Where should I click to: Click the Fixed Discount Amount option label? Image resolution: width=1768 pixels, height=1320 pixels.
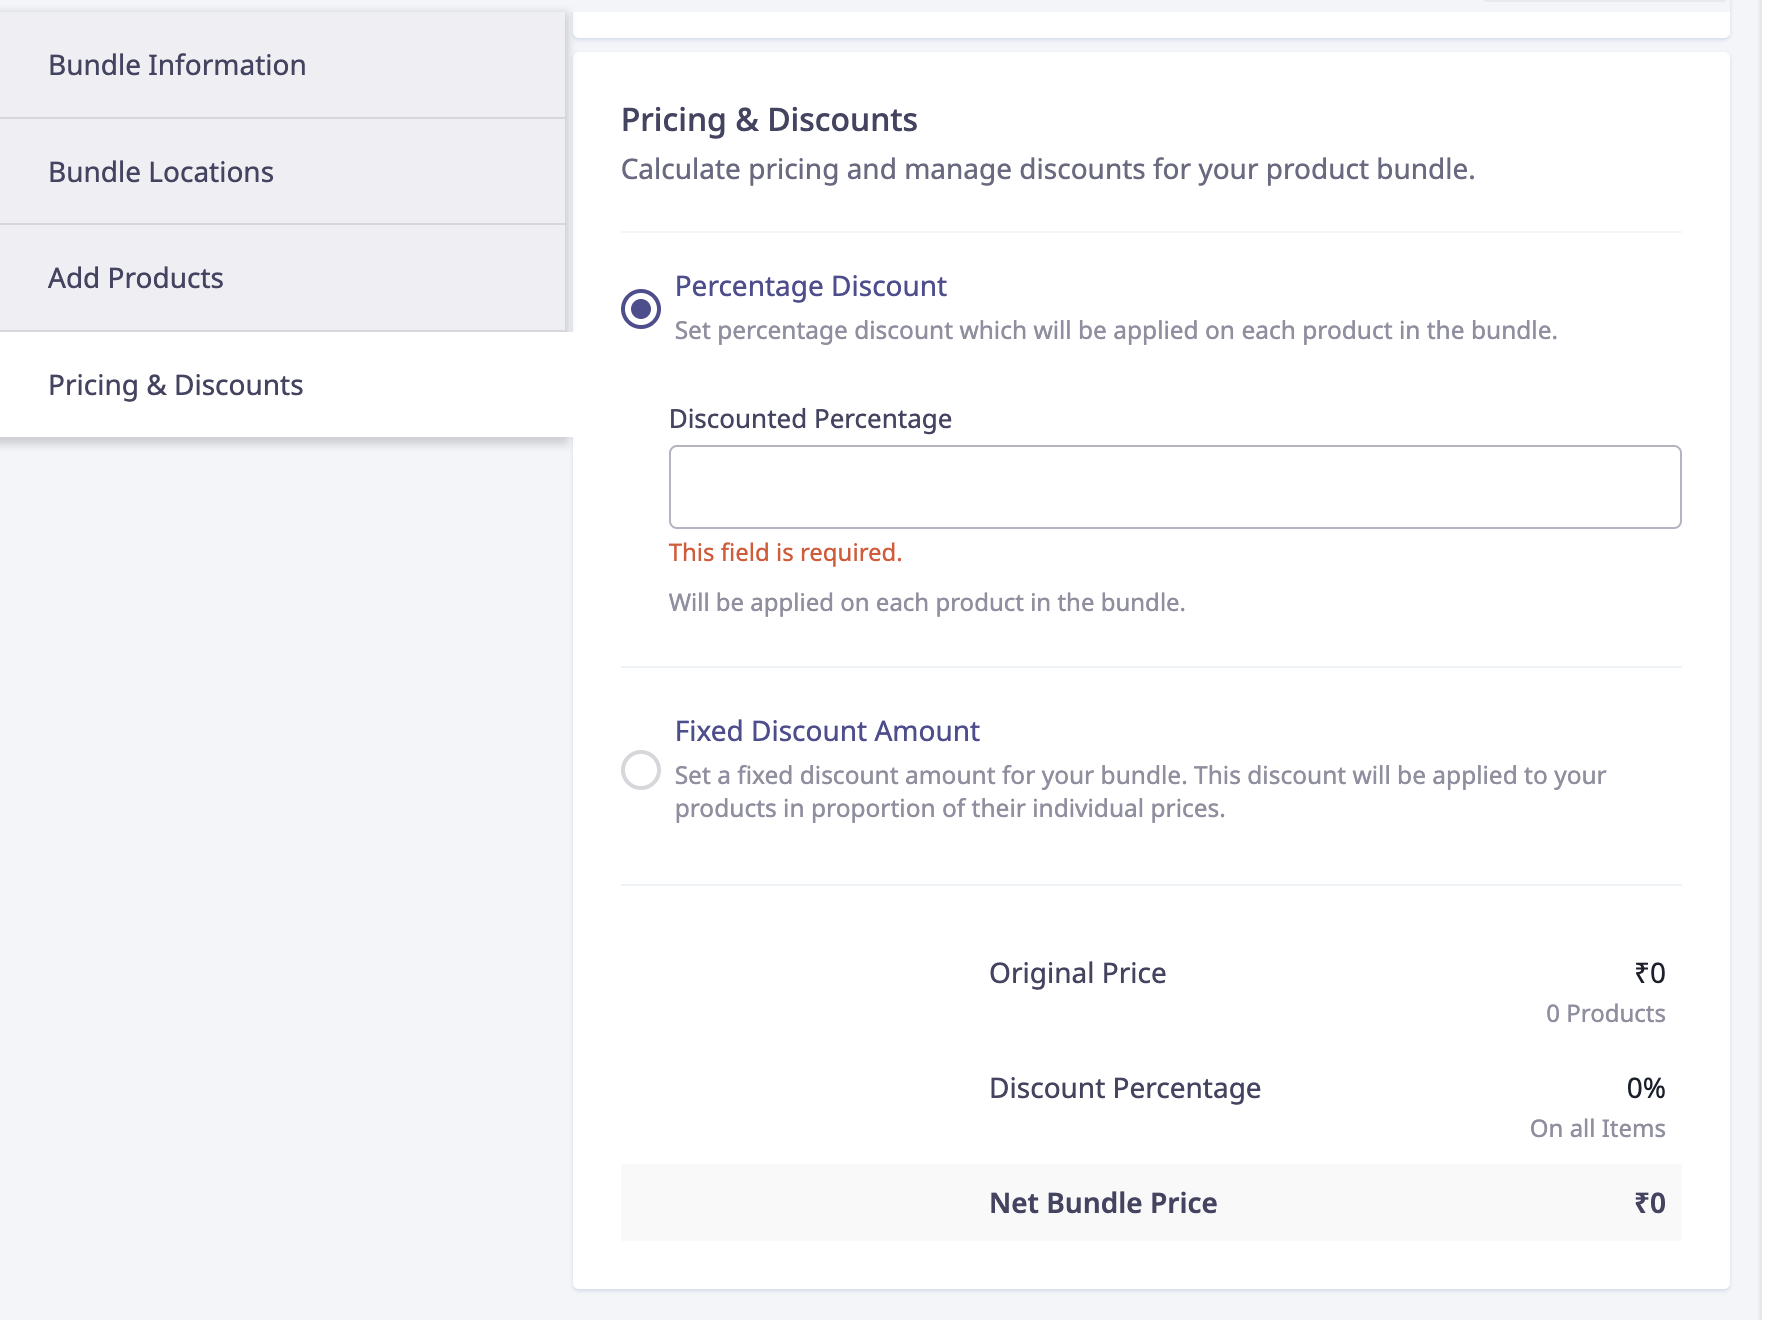(827, 731)
